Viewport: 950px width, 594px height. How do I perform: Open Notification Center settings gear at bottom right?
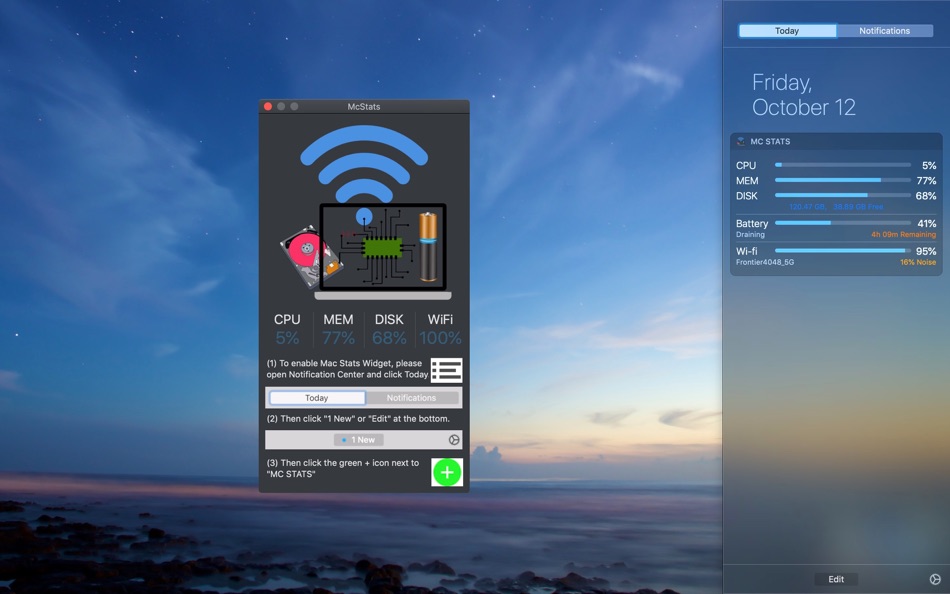pos(935,579)
